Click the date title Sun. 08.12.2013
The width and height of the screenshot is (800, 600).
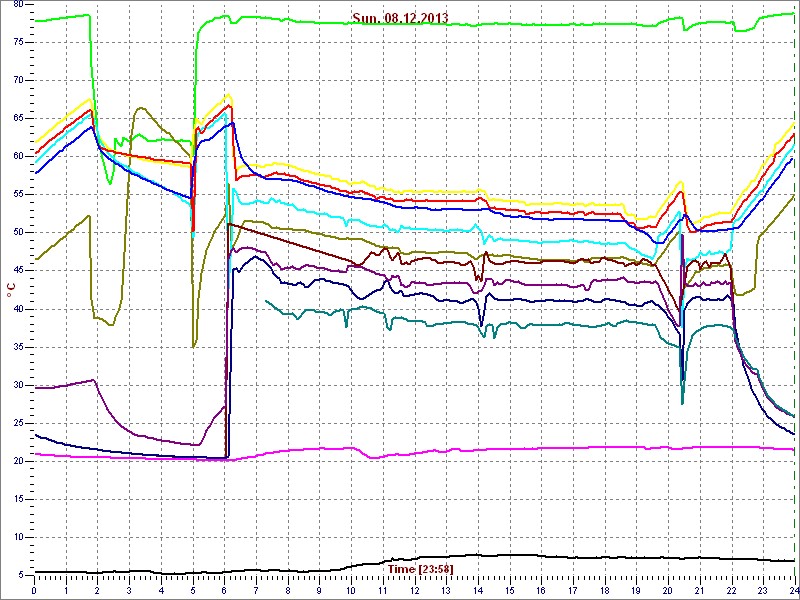point(400,18)
